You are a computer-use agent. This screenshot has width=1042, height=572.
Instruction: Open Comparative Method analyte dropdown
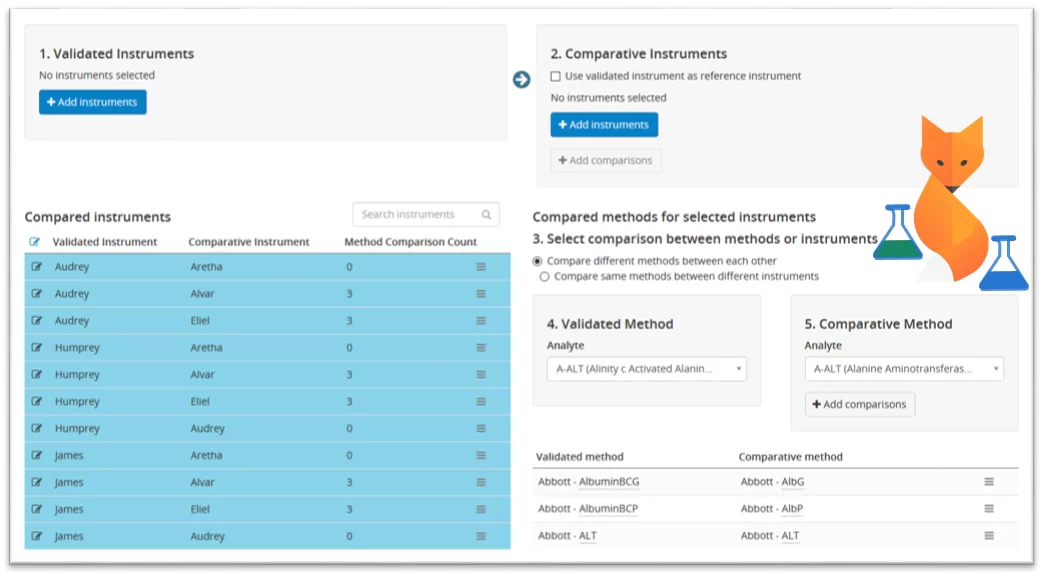(904, 369)
